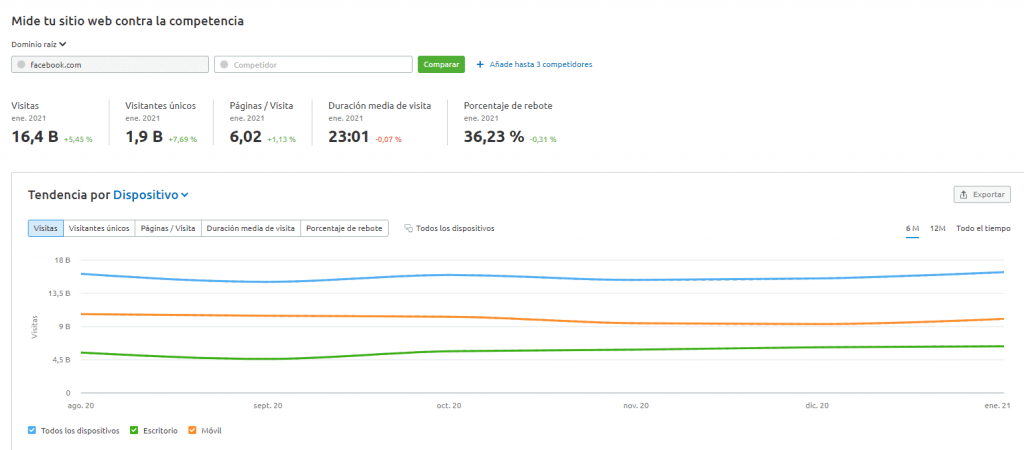
Task: Click the Mide tu sitio web page title
Action: (x=127, y=21)
